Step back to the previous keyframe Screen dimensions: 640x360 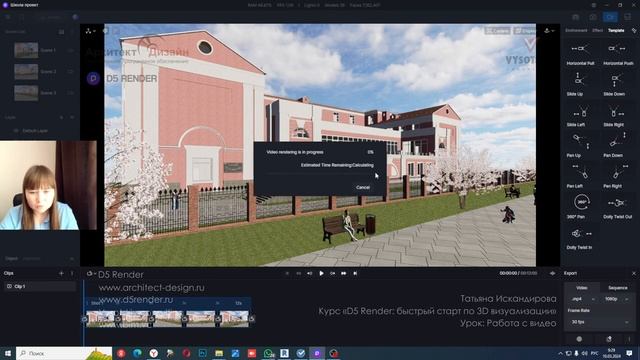[310, 273]
